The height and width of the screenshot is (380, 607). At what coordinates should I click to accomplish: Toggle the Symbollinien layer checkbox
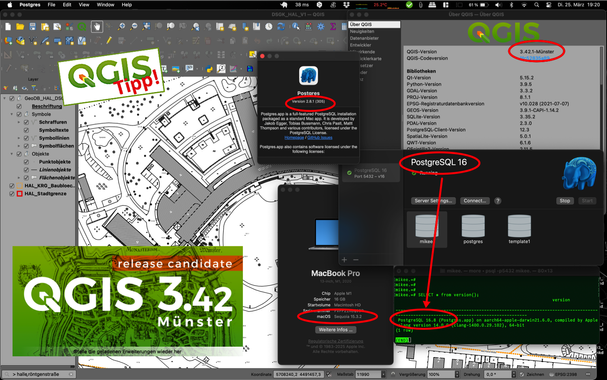click(x=26, y=138)
